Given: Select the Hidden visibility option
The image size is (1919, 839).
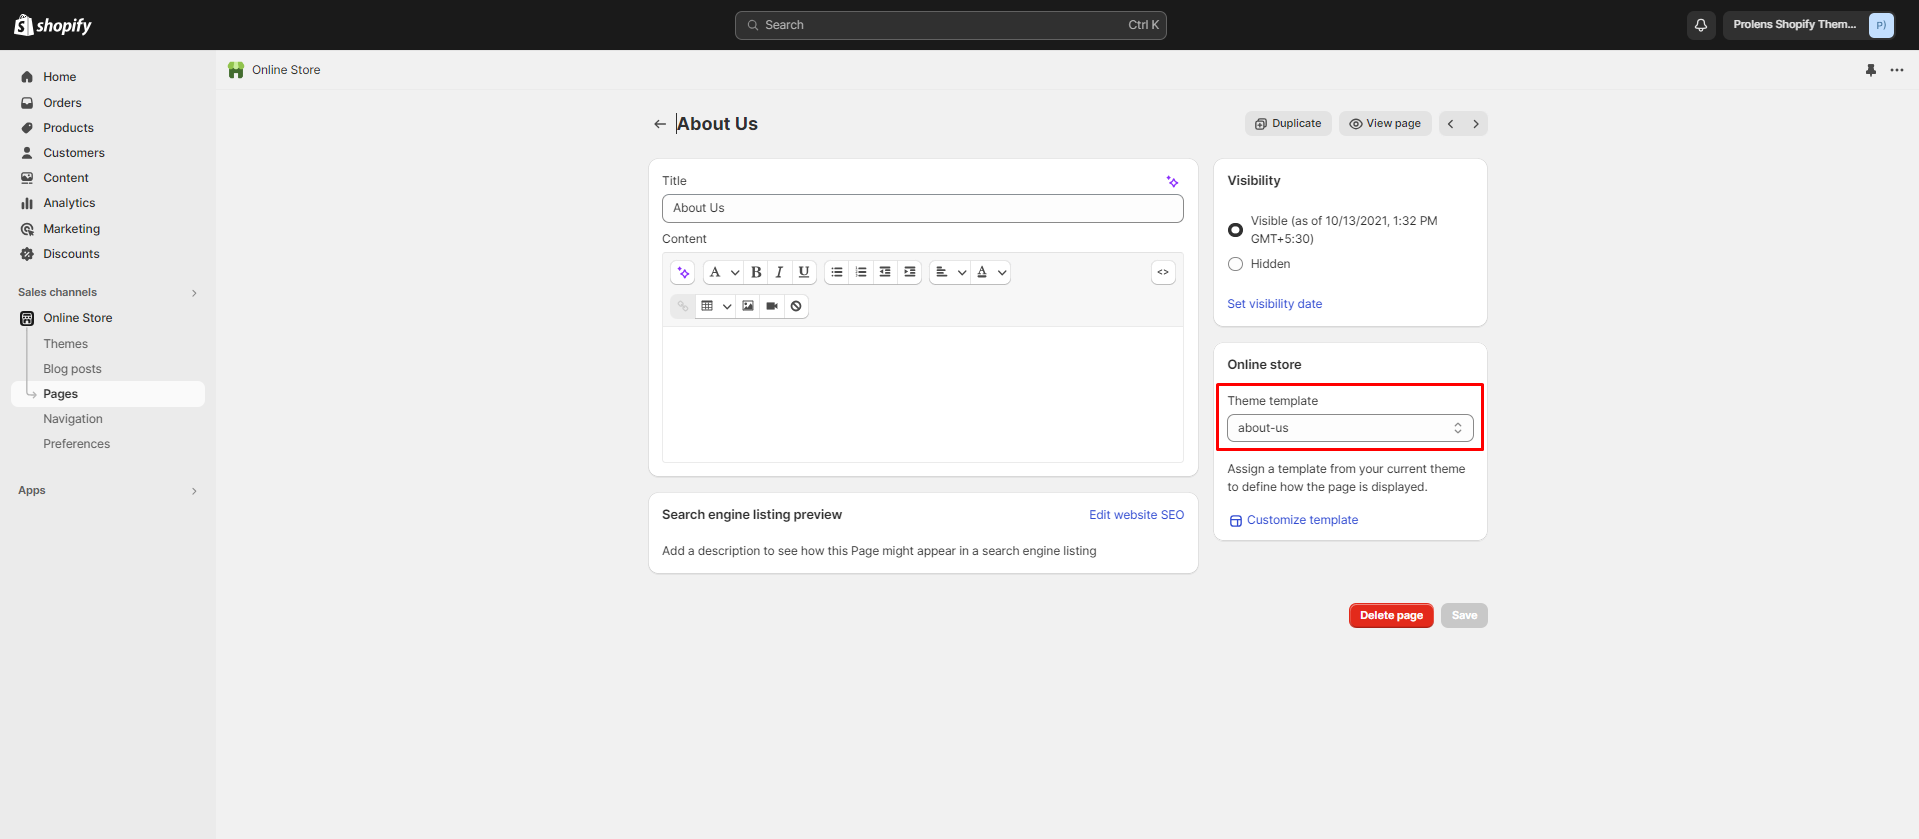Looking at the screenshot, I should (1236, 264).
